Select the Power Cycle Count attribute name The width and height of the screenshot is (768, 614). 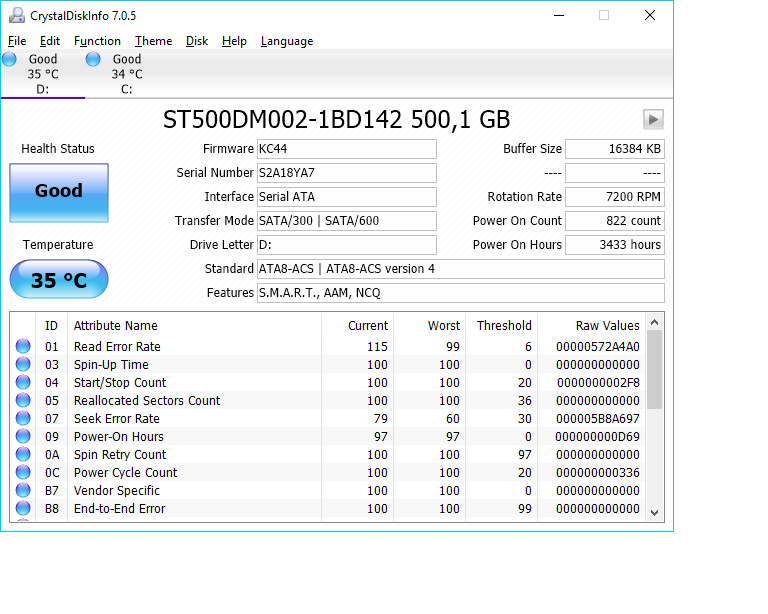pyautogui.click(x=125, y=472)
